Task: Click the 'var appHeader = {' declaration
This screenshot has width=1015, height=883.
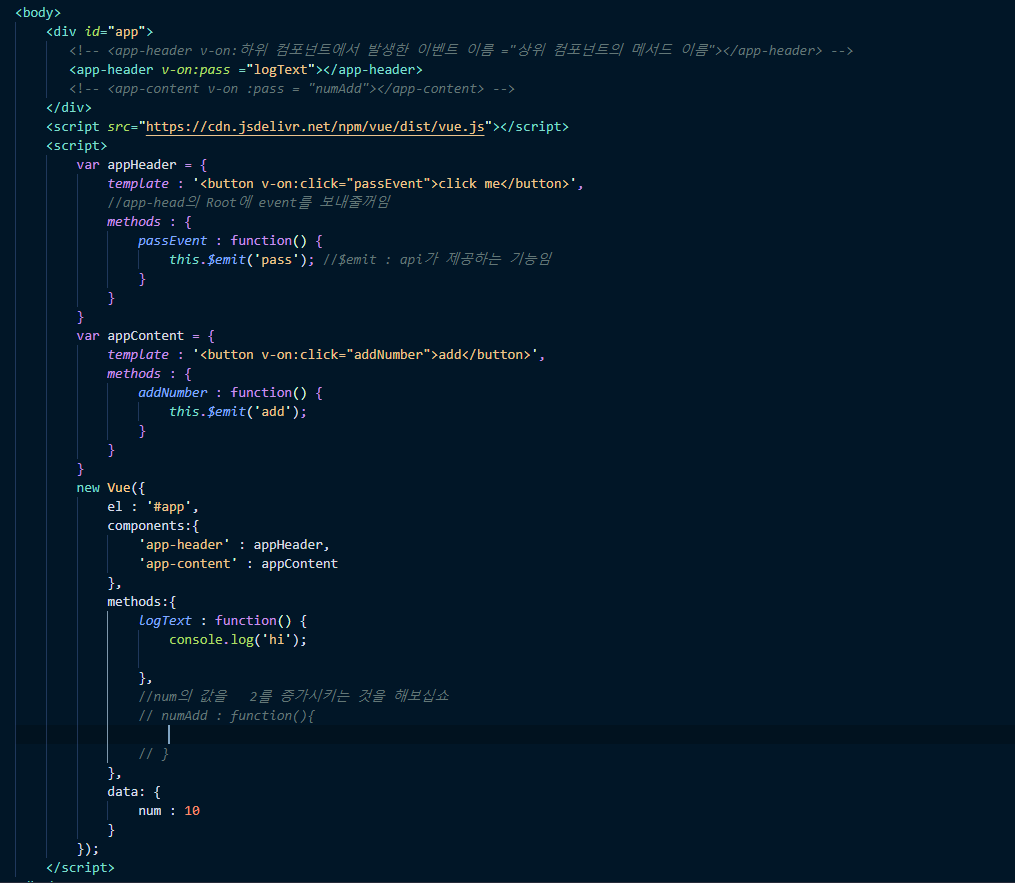Action: [142, 165]
